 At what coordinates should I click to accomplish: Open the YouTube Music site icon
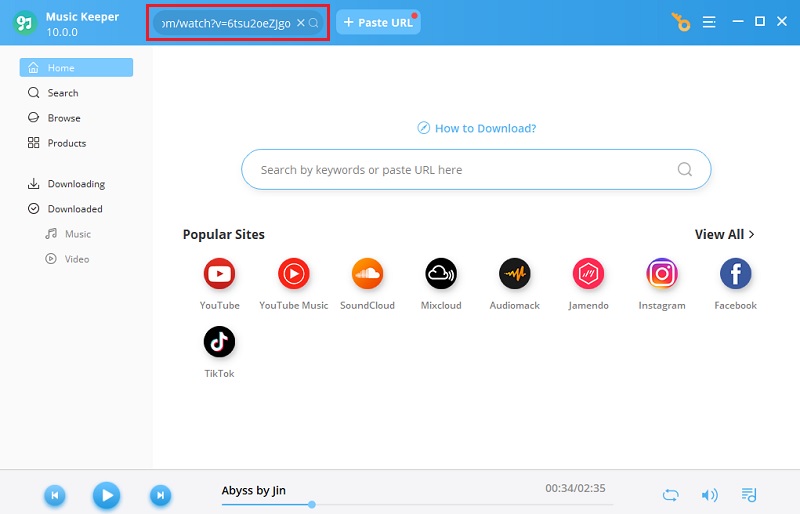pyautogui.click(x=293, y=274)
